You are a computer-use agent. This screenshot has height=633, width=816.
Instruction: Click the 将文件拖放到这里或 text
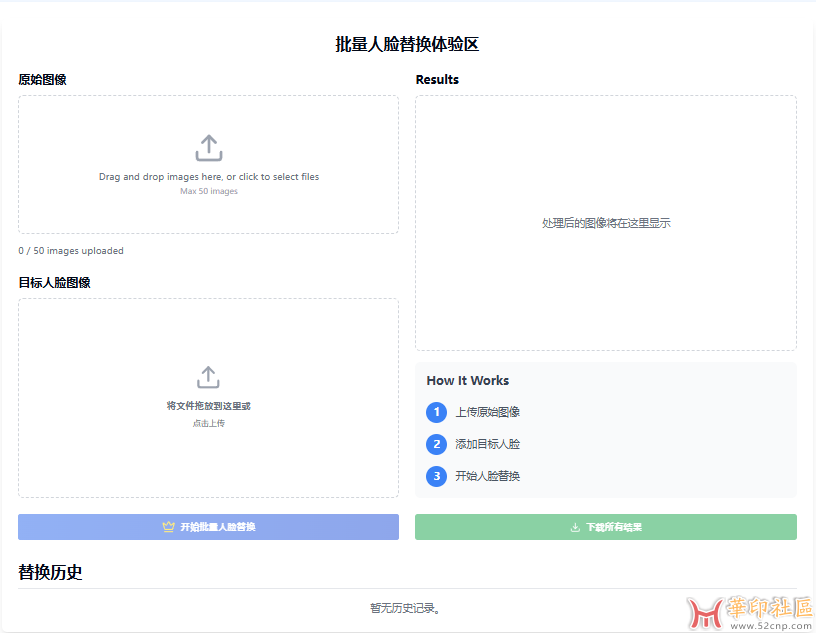(208, 406)
